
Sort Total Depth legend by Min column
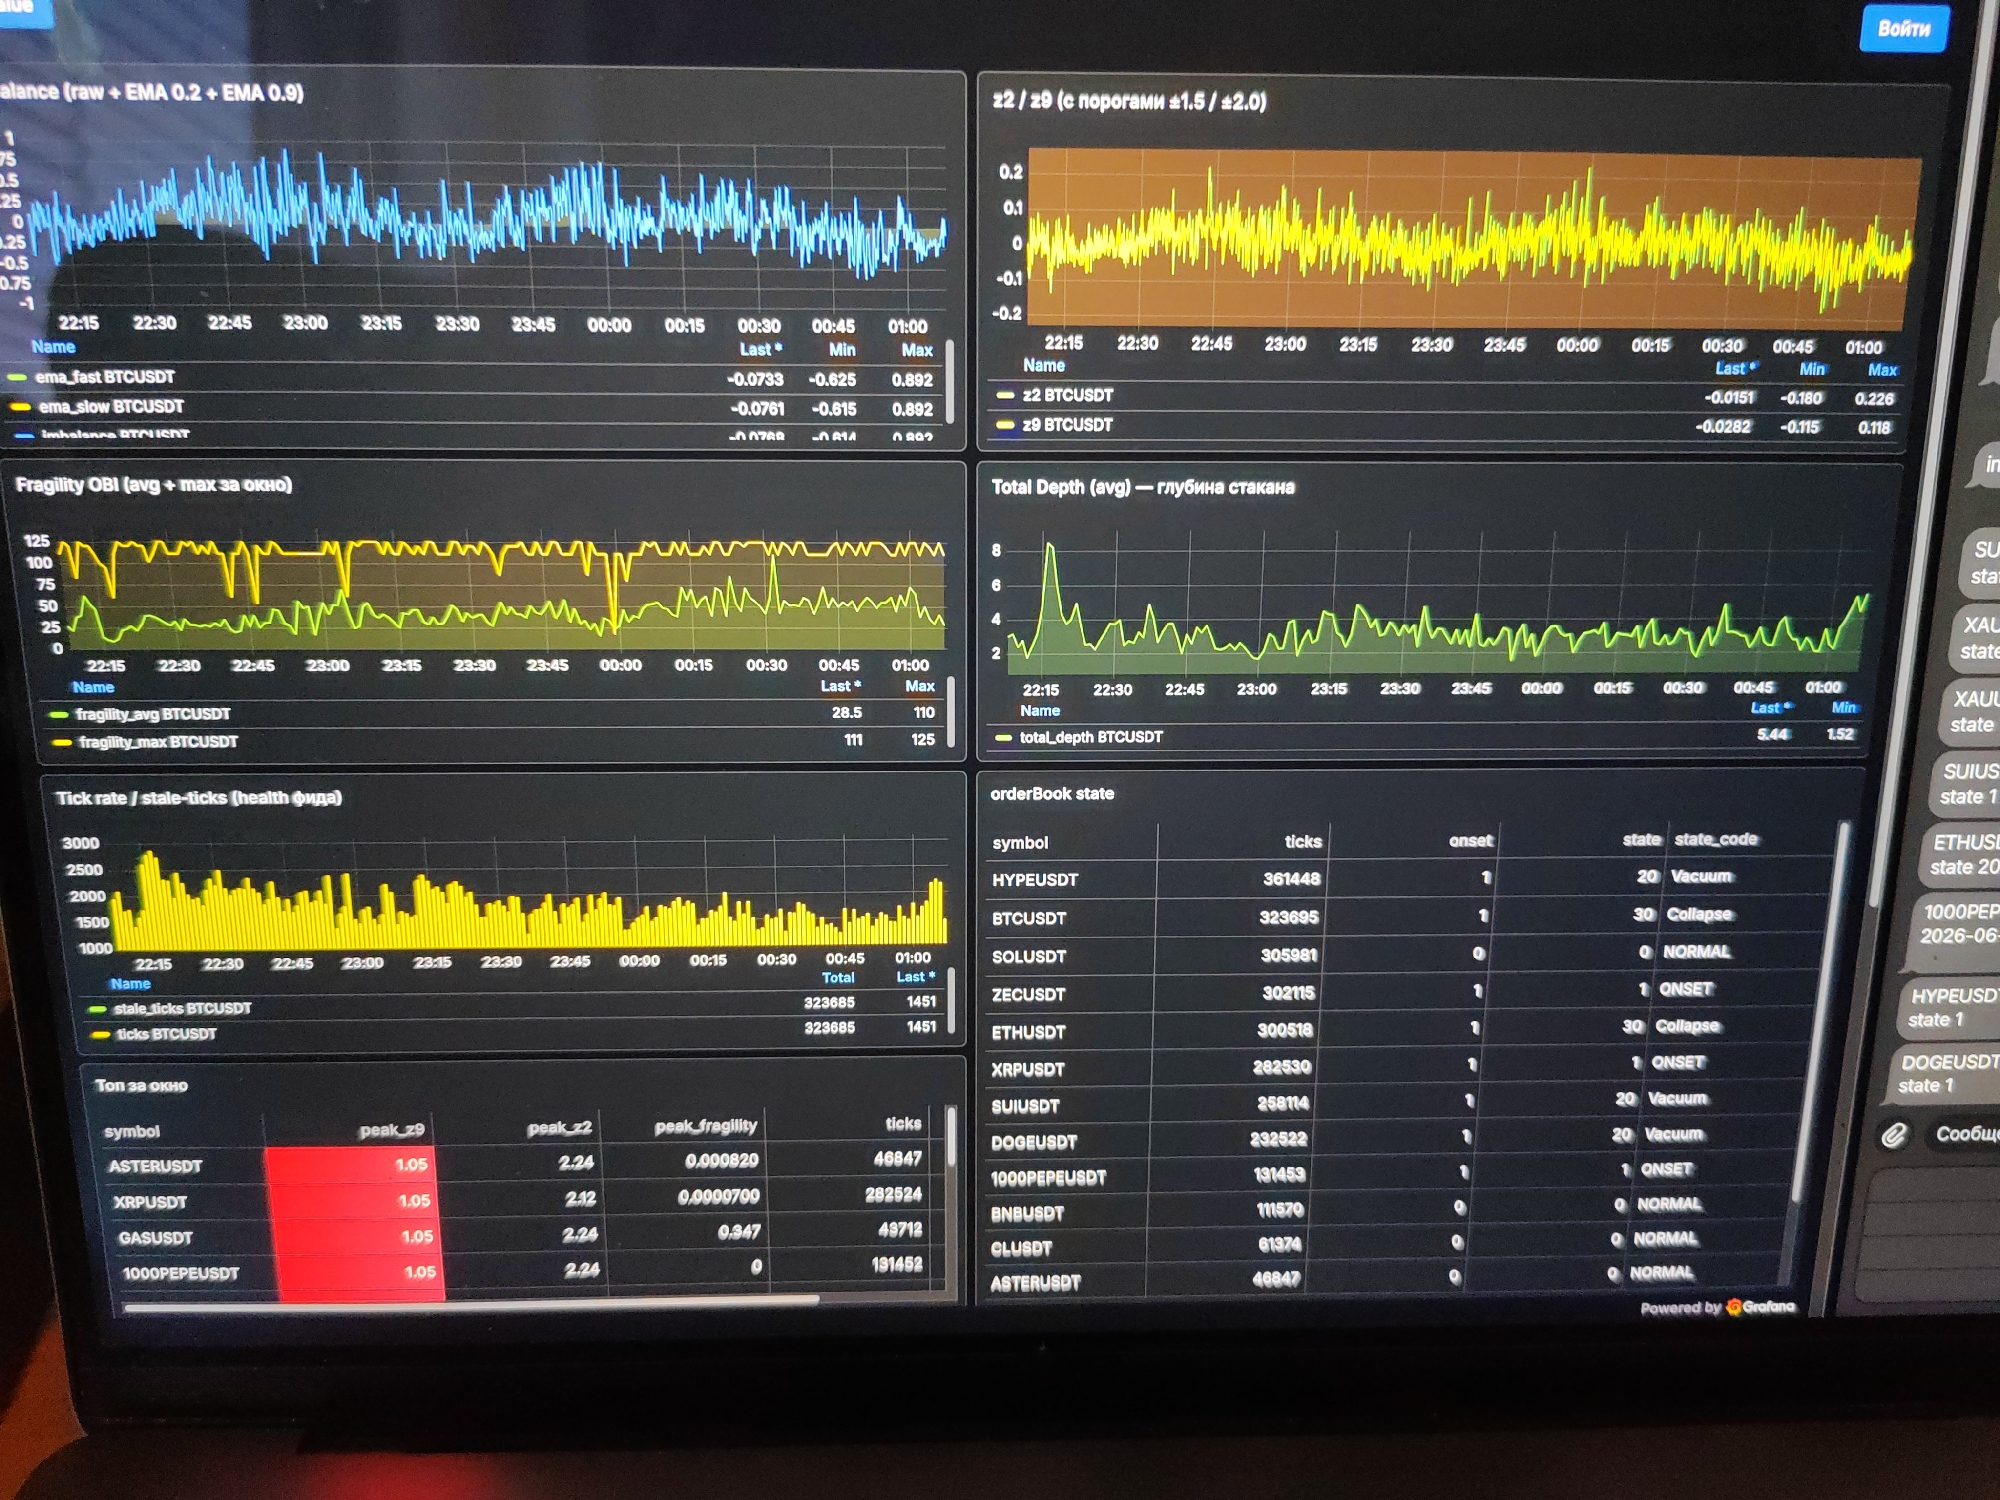tap(1843, 707)
